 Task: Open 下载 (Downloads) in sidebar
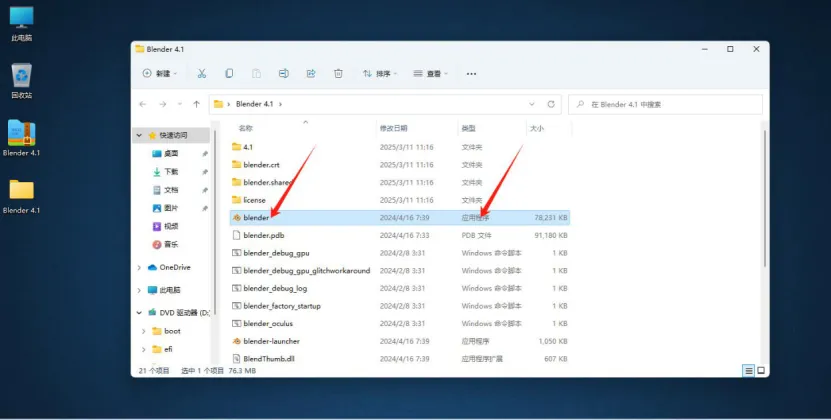[x=171, y=172]
